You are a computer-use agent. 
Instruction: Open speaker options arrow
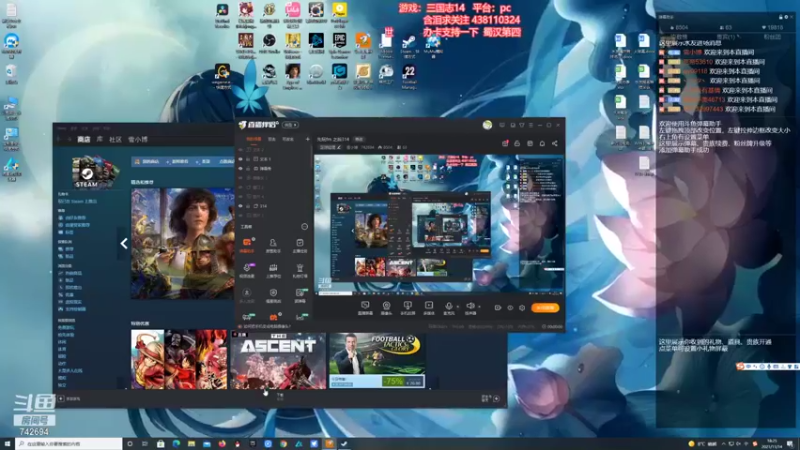point(480,307)
